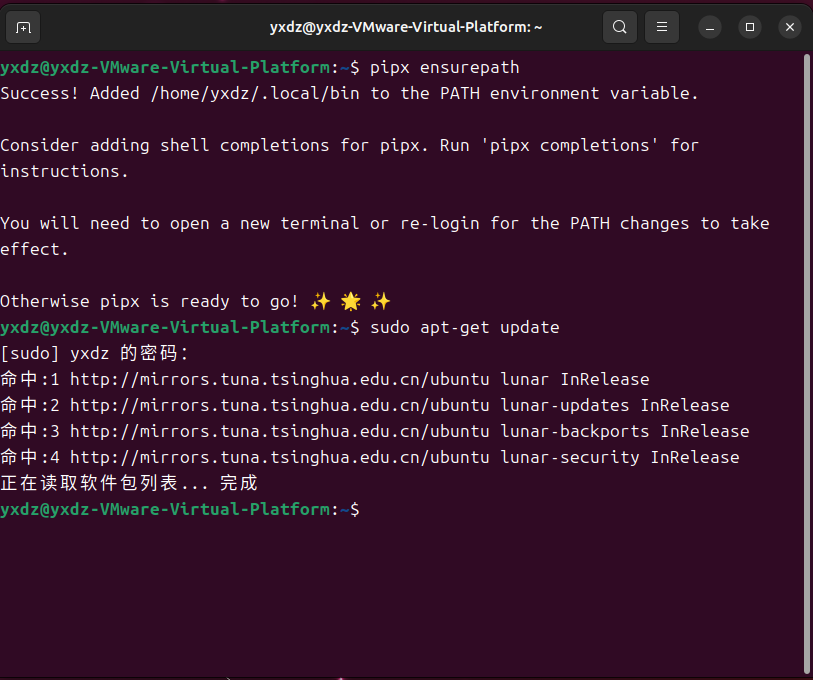
Task: Click the 'sudo apt-get update' command
Action: click(x=465, y=327)
